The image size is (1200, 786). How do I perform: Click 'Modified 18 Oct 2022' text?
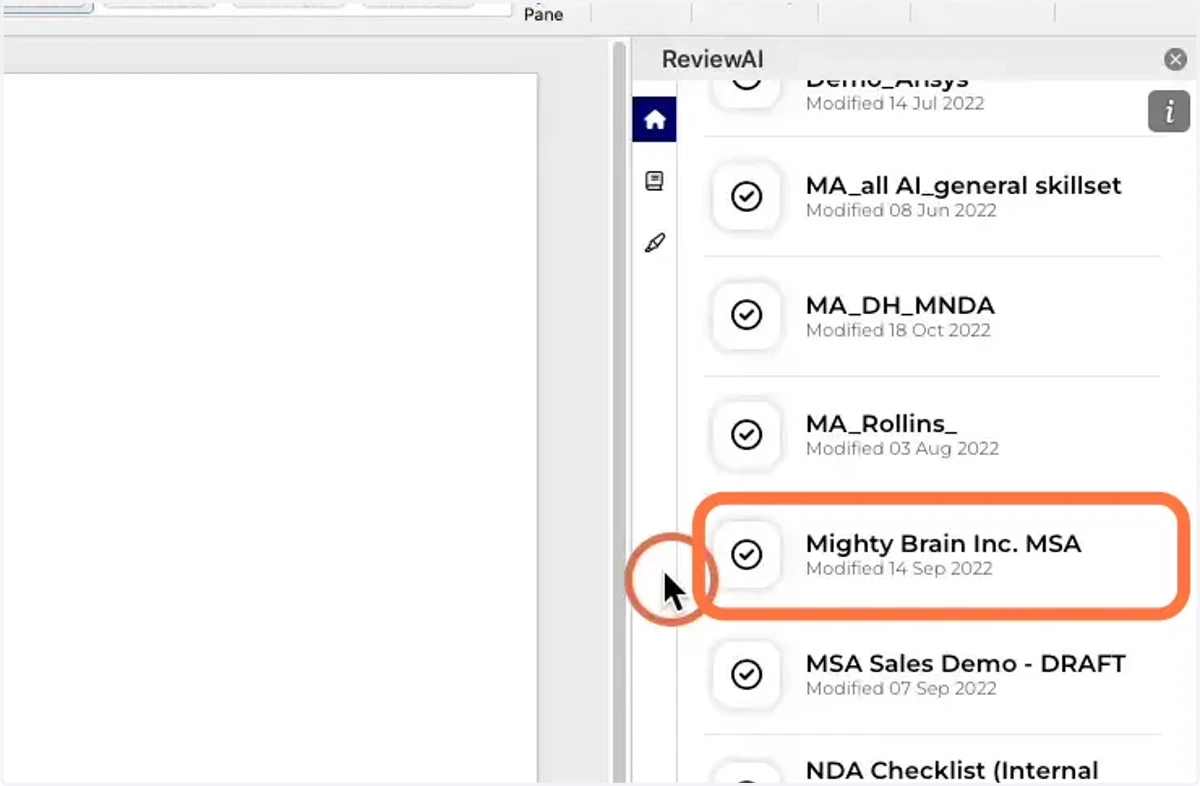tap(898, 330)
